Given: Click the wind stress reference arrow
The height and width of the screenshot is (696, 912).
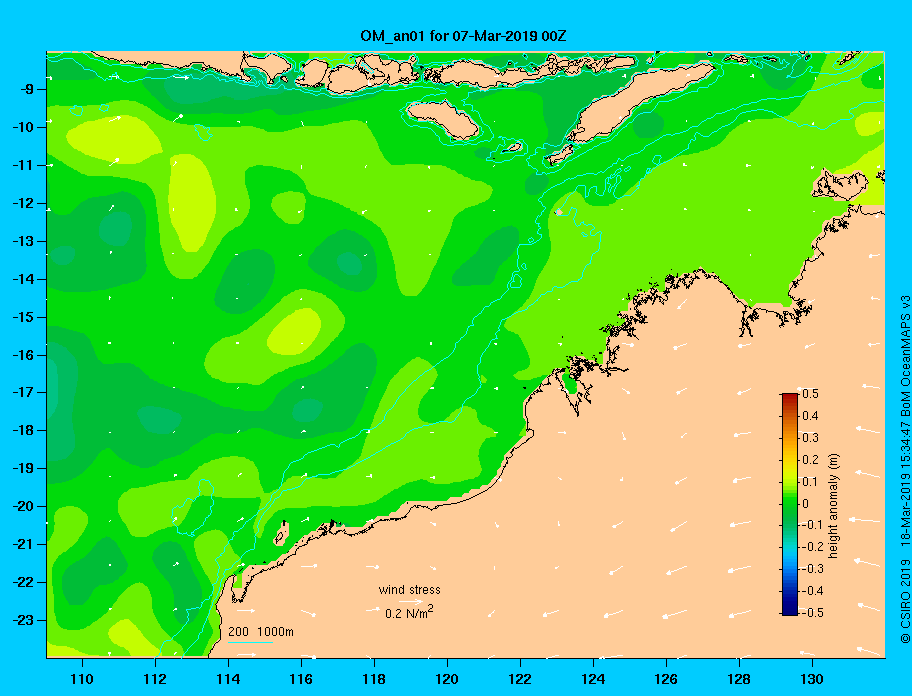Looking at the screenshot, I should [x=411, y=602].
